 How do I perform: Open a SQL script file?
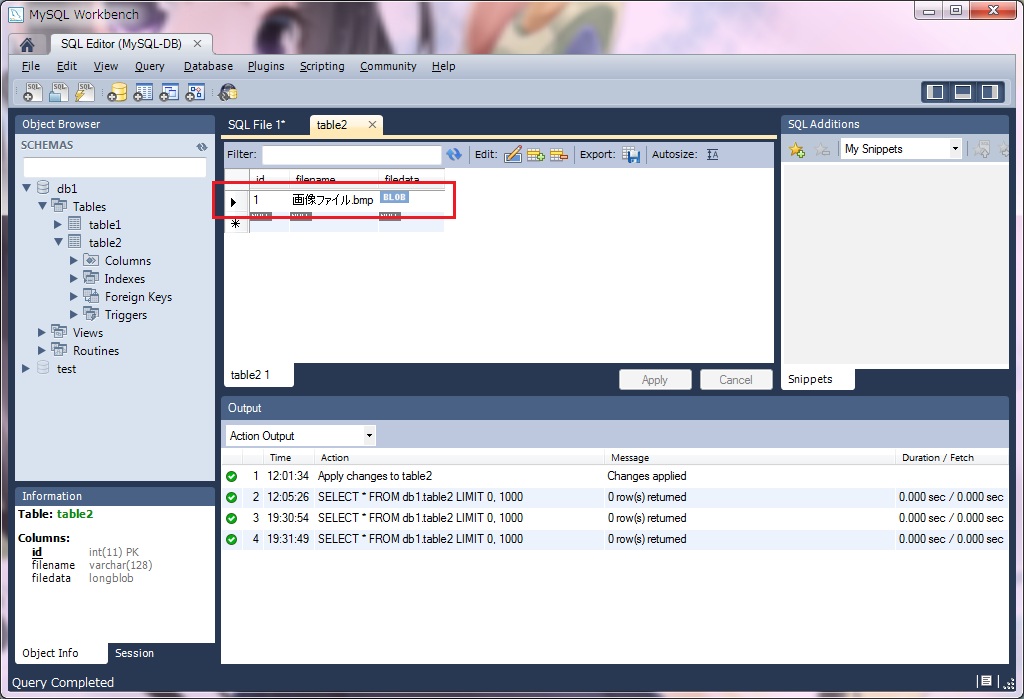[x=59, y=92]
